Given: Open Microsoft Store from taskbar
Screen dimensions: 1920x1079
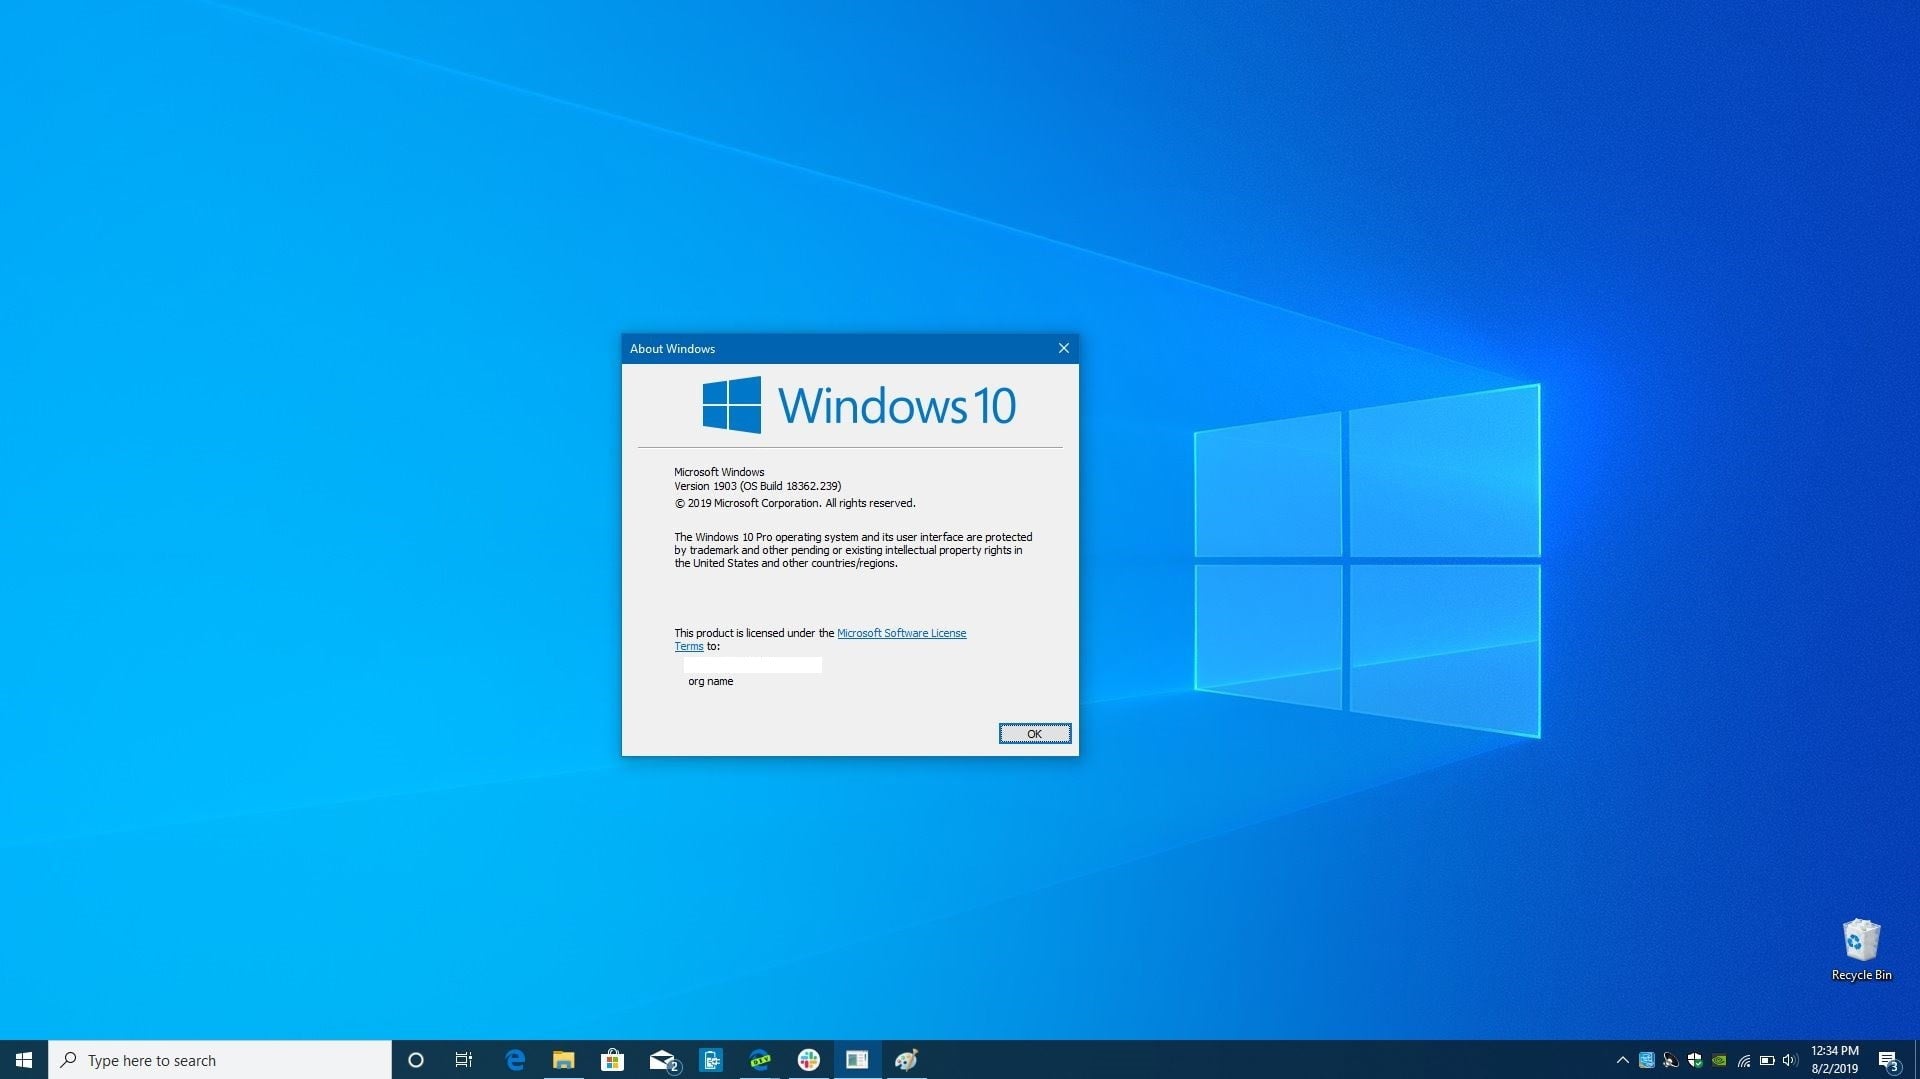Looking at the screenshot, I should (612, 1060).
